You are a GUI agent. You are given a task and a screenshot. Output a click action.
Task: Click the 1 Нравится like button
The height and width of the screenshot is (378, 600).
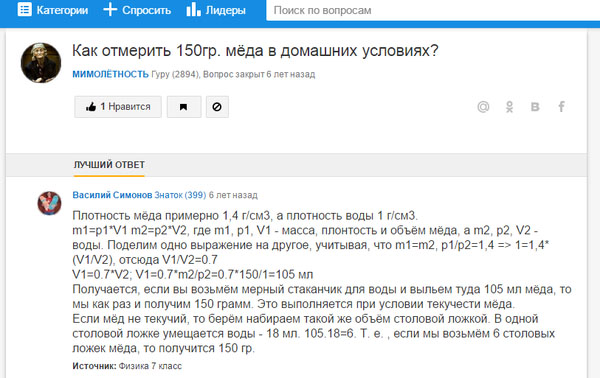(118, 107)
